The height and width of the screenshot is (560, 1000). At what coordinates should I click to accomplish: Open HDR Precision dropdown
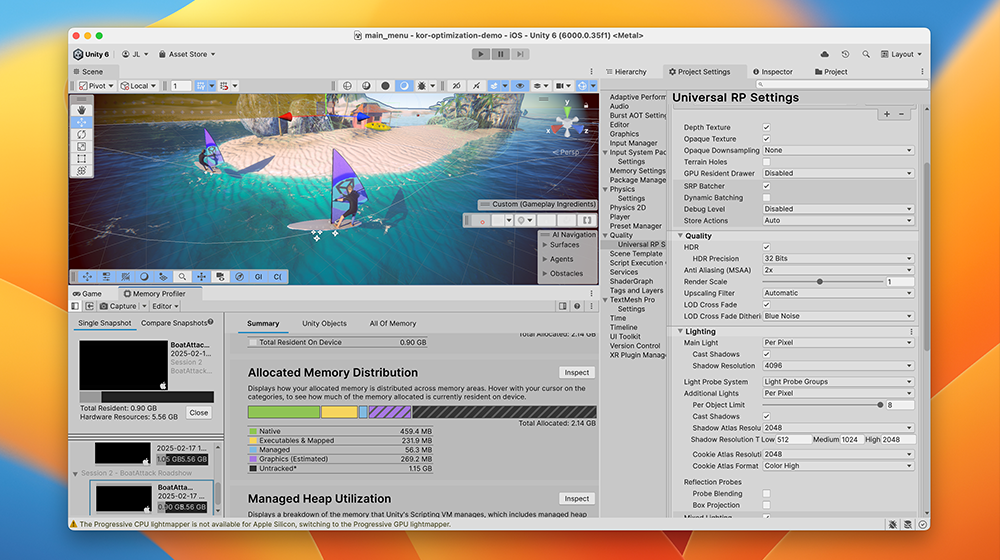coord(838,259)
